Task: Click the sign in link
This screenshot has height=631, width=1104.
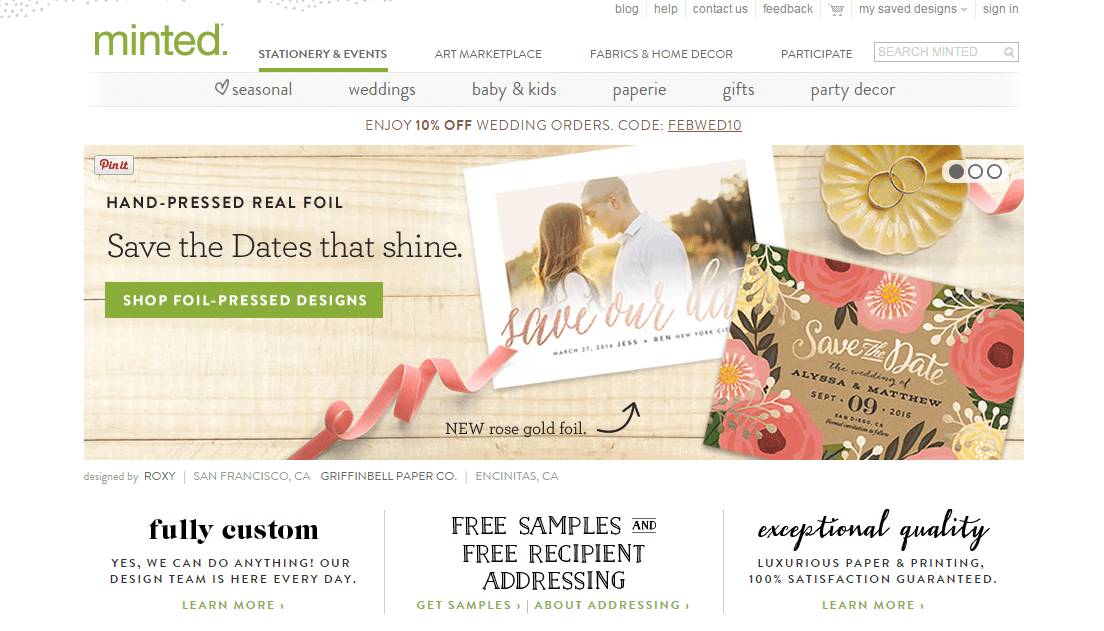Action: 1000,9
